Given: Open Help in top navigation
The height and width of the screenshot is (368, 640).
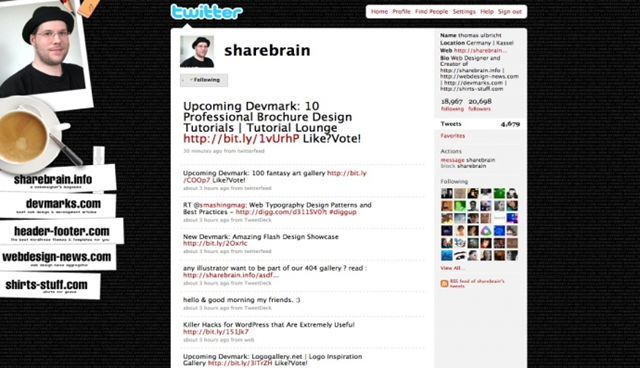Looking at the screenshot, I should (x=487, y=12).
